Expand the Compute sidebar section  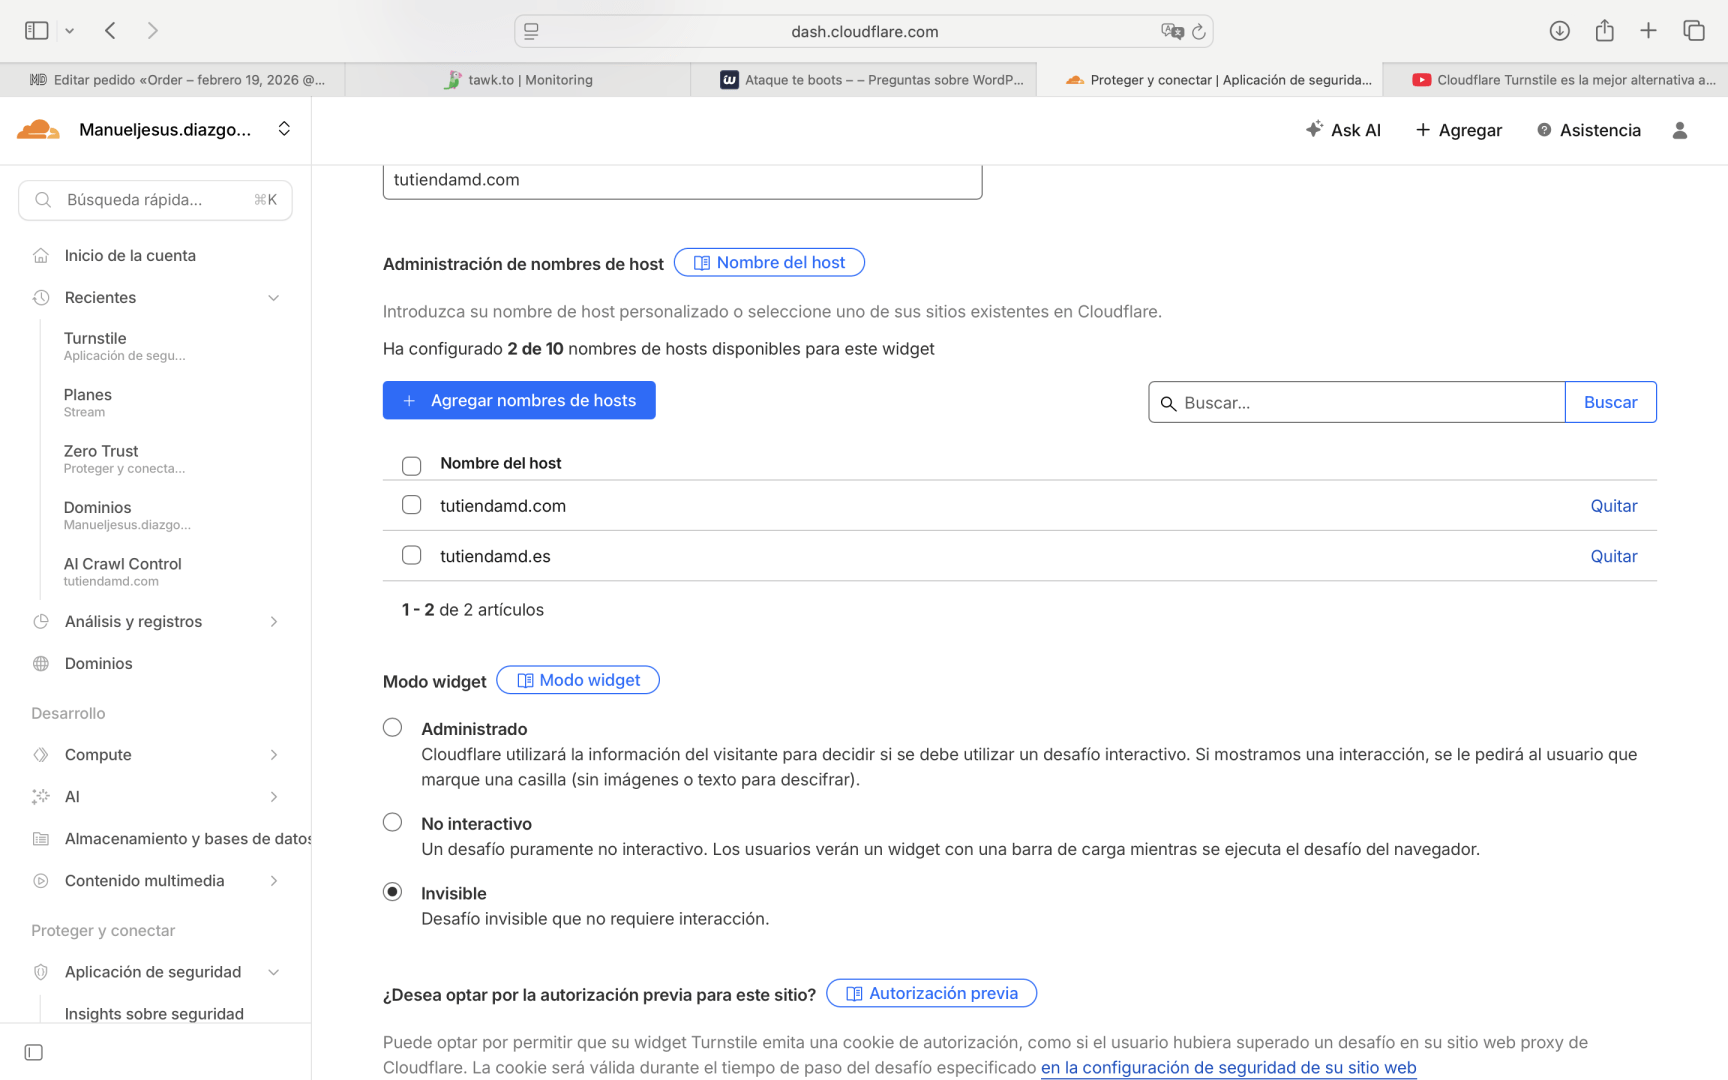(273, 755)
